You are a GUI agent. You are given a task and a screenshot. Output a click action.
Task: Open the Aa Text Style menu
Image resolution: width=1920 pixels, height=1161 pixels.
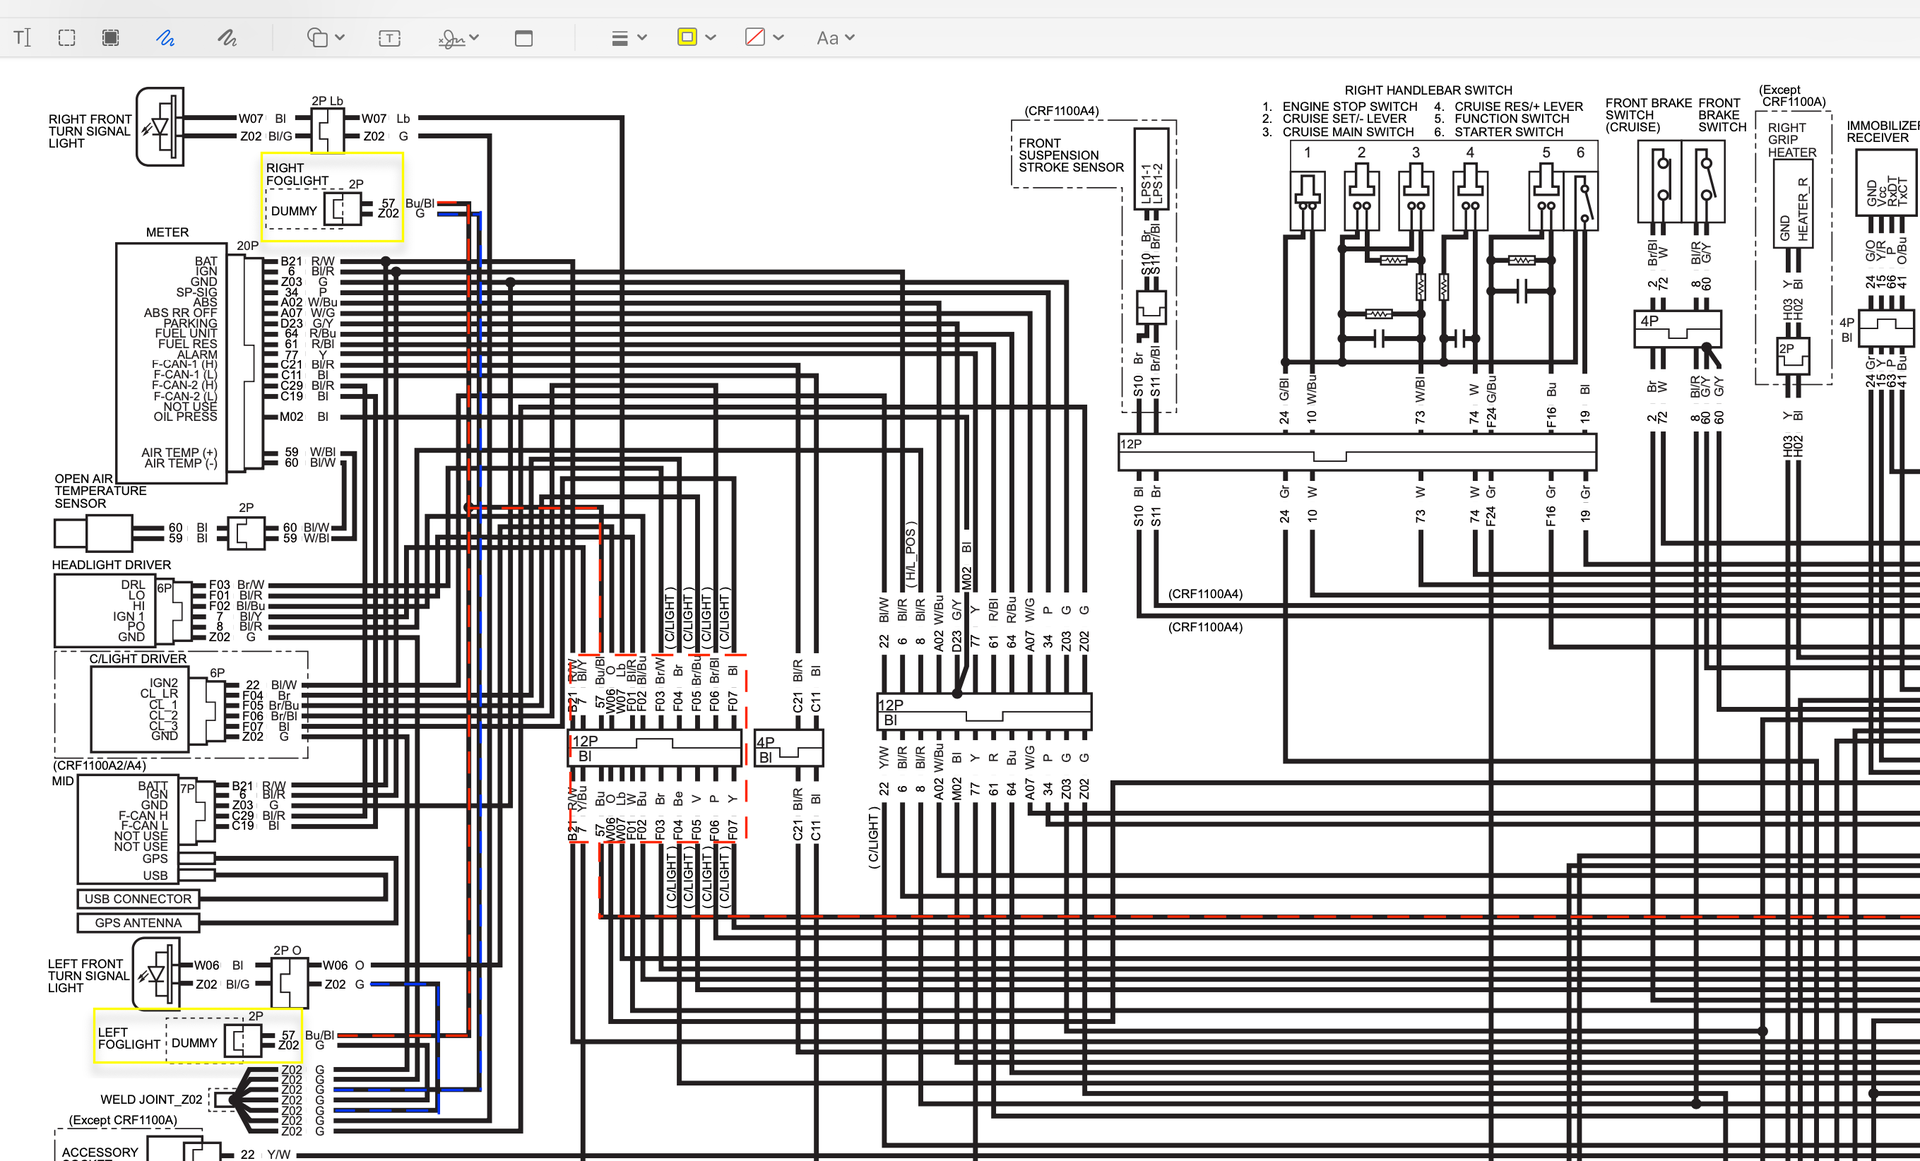point(835,38)
